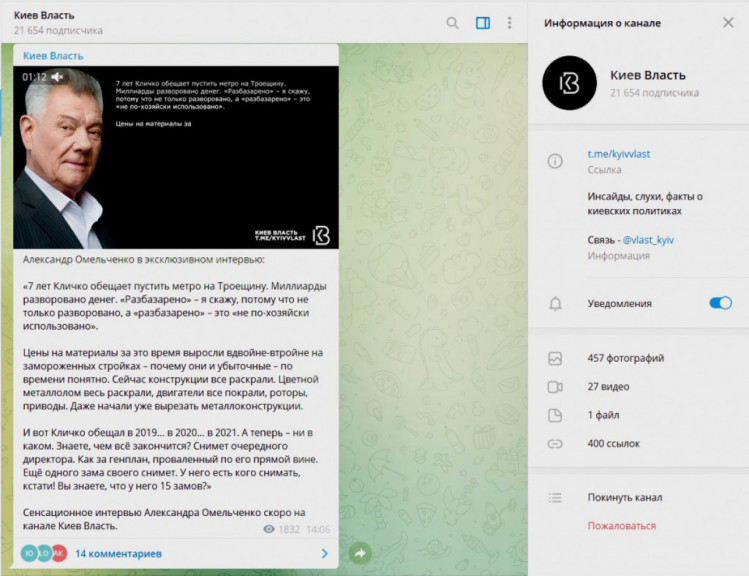The height and width of the screenshot is (576, 749).
Task: Open the 14 комментариев thread
Action: point(118,554)
